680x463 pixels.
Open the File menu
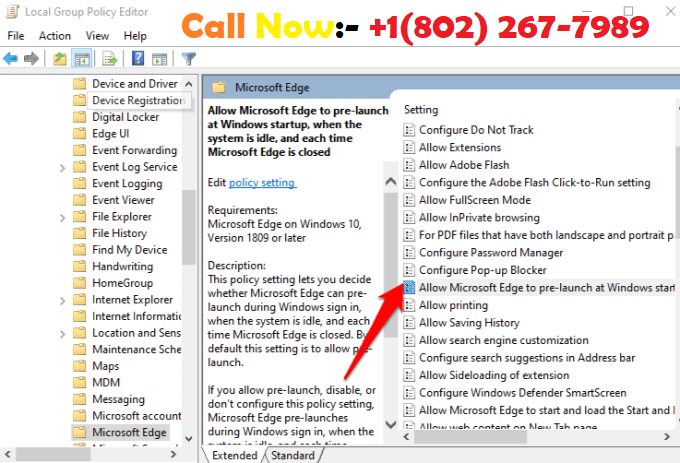(x=16, y=36)
